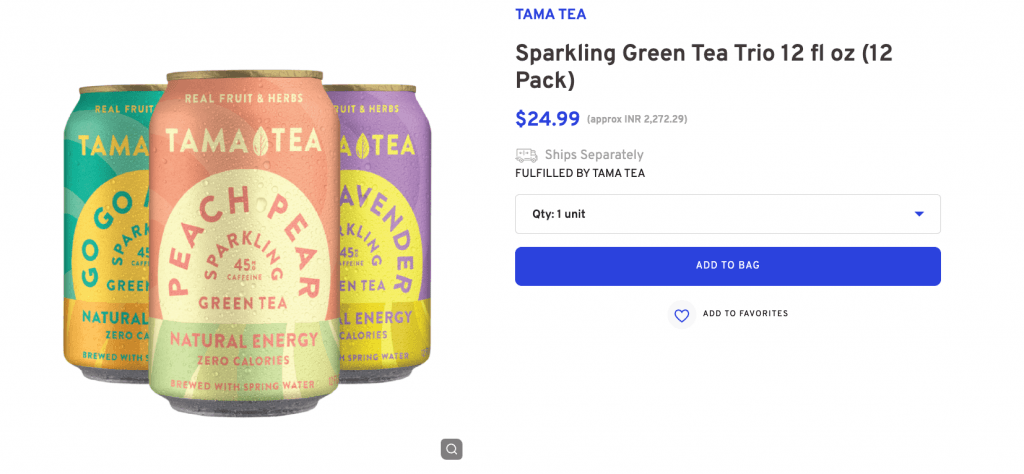This screenshot has width=1024, height=474.
Task: Click the magnifier zoom icon below product image
Action: pos(452,449)
